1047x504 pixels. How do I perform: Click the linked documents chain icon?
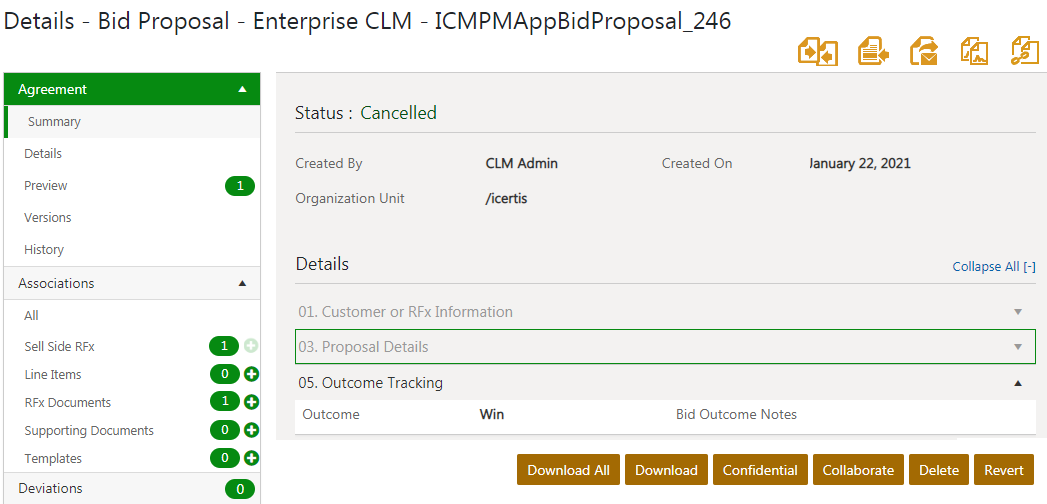pyautogui.click(x=1025, y=51)
